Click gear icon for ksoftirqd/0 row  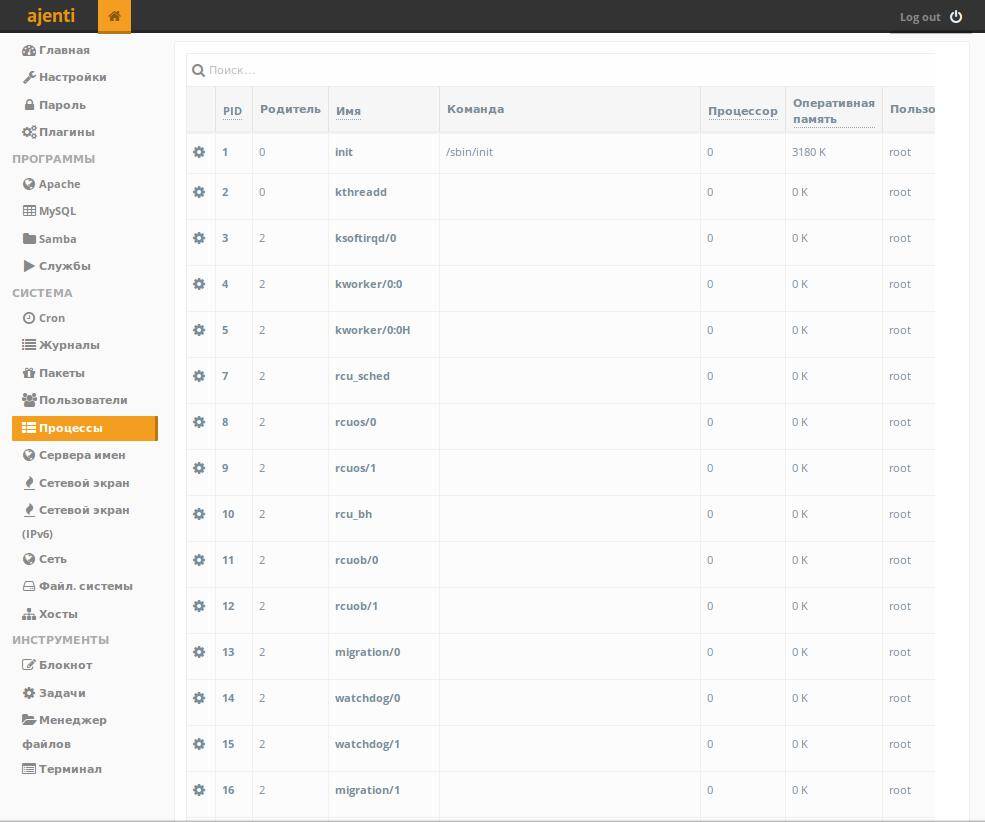pos(199,238)
